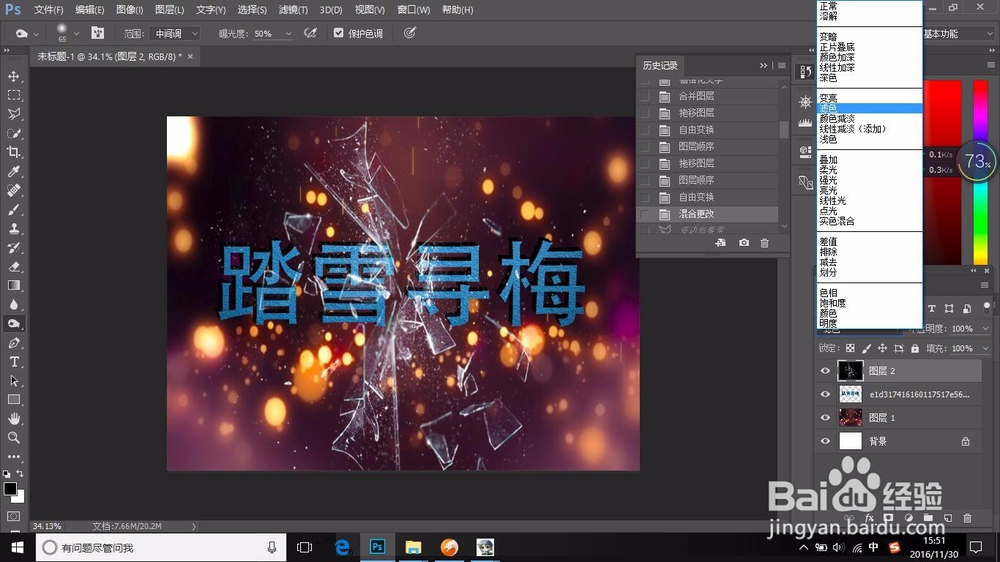Select the Brush tool
Image resolution: width=1000 pixels, height=562 pixels.
(13, 210)
